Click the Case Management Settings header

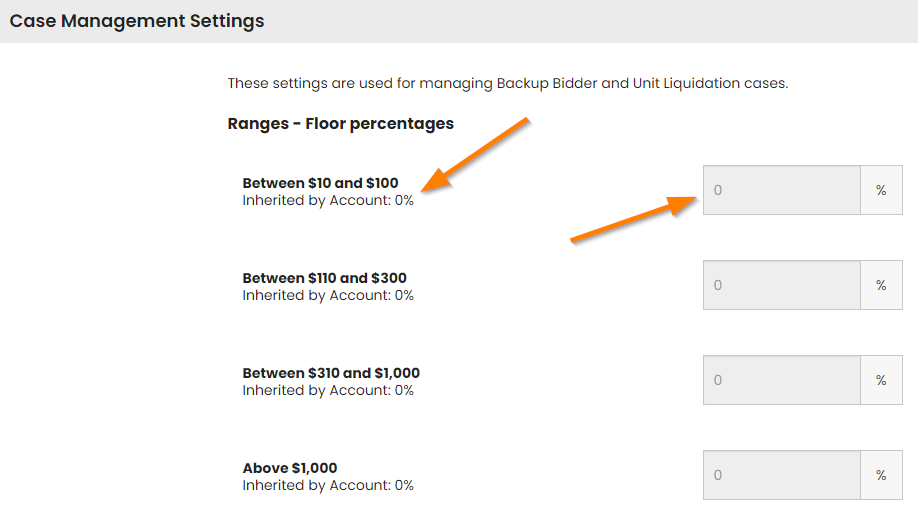click(137, 21)
